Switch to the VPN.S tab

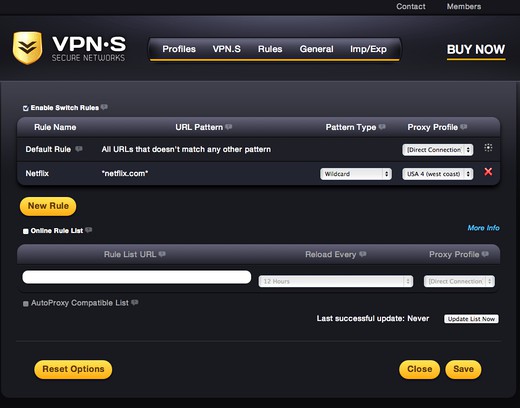227,49
